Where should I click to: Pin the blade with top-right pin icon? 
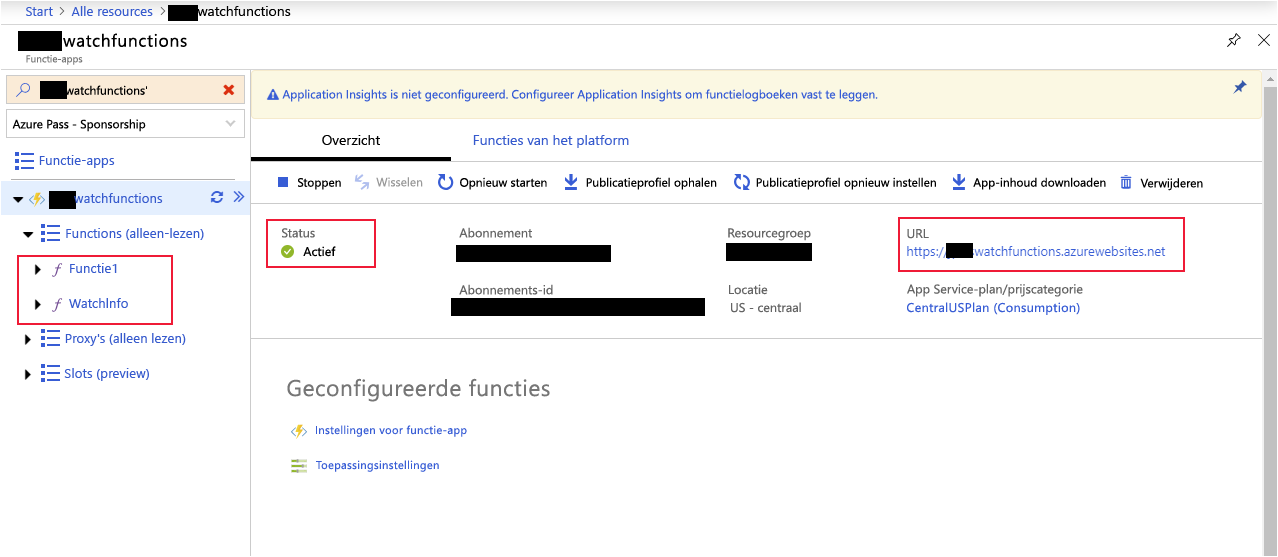click(1234, 40)
